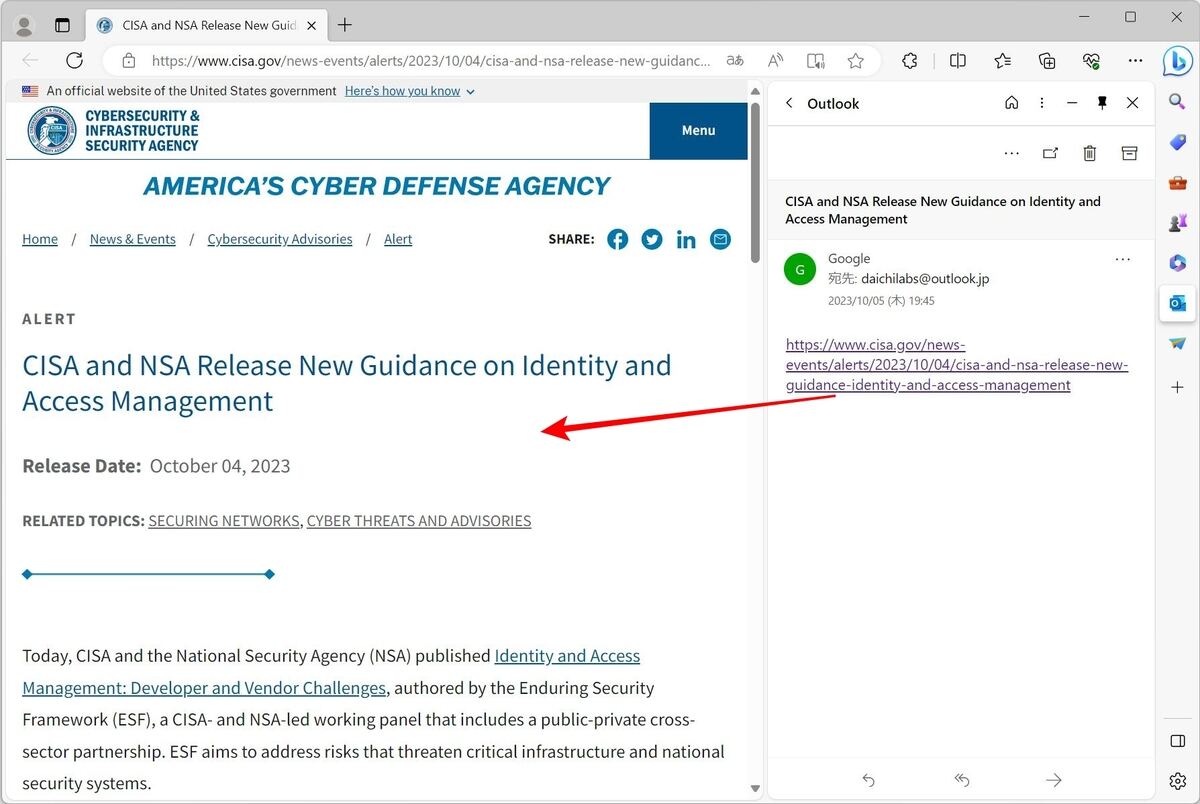The image size is (1200, 804).
Task: Open the Collections icon
Action: (1047, 60)
